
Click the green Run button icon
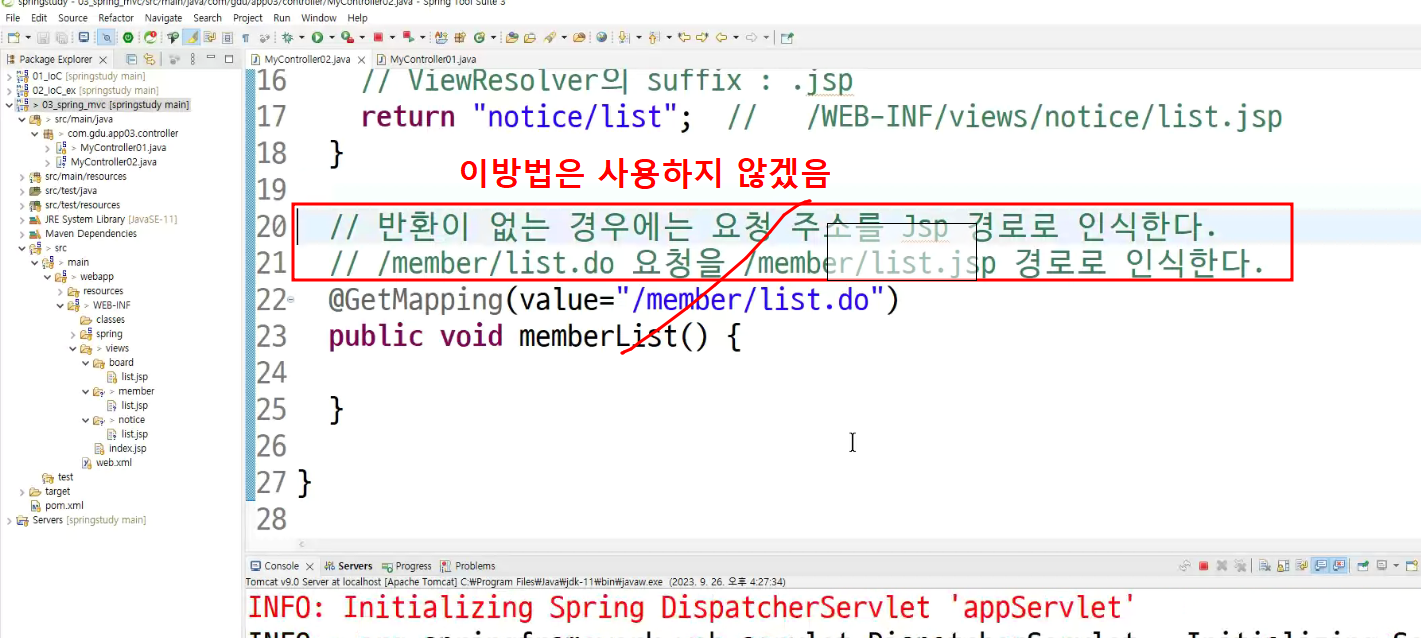(317, 38)
